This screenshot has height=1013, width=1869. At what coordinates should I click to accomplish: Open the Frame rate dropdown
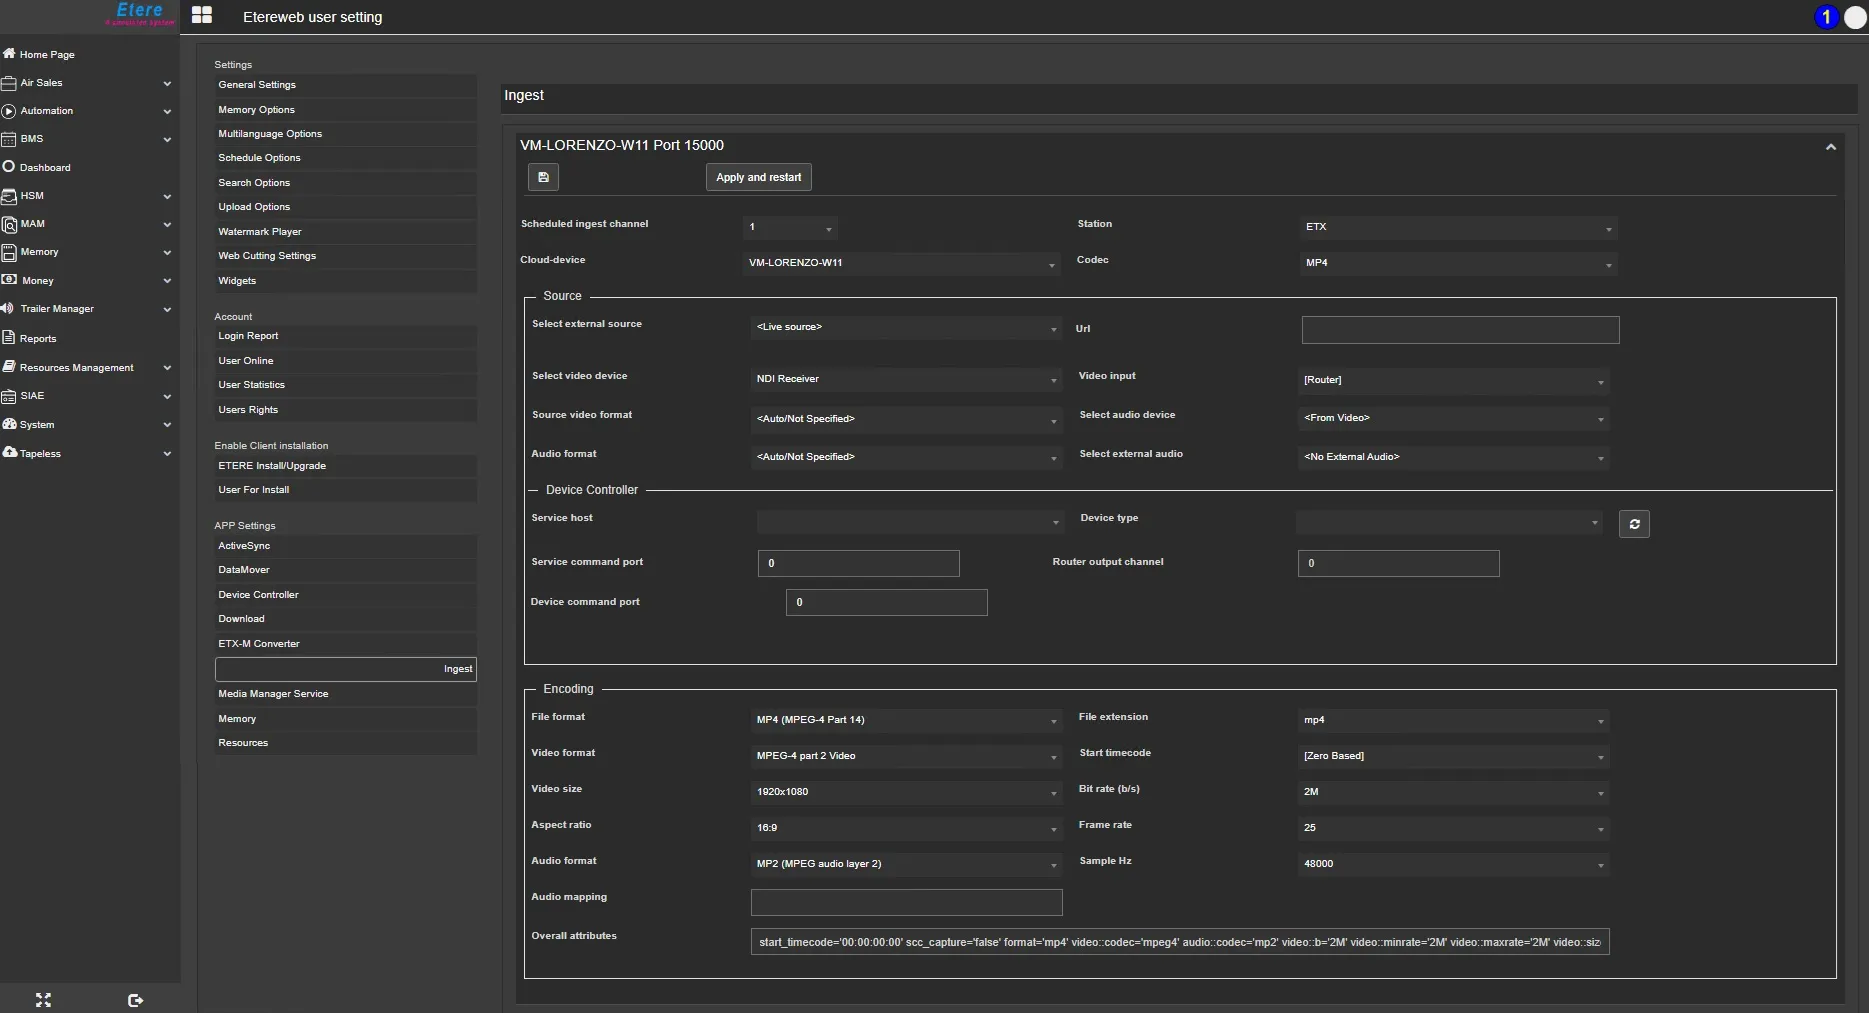[x=1453, y=828]
